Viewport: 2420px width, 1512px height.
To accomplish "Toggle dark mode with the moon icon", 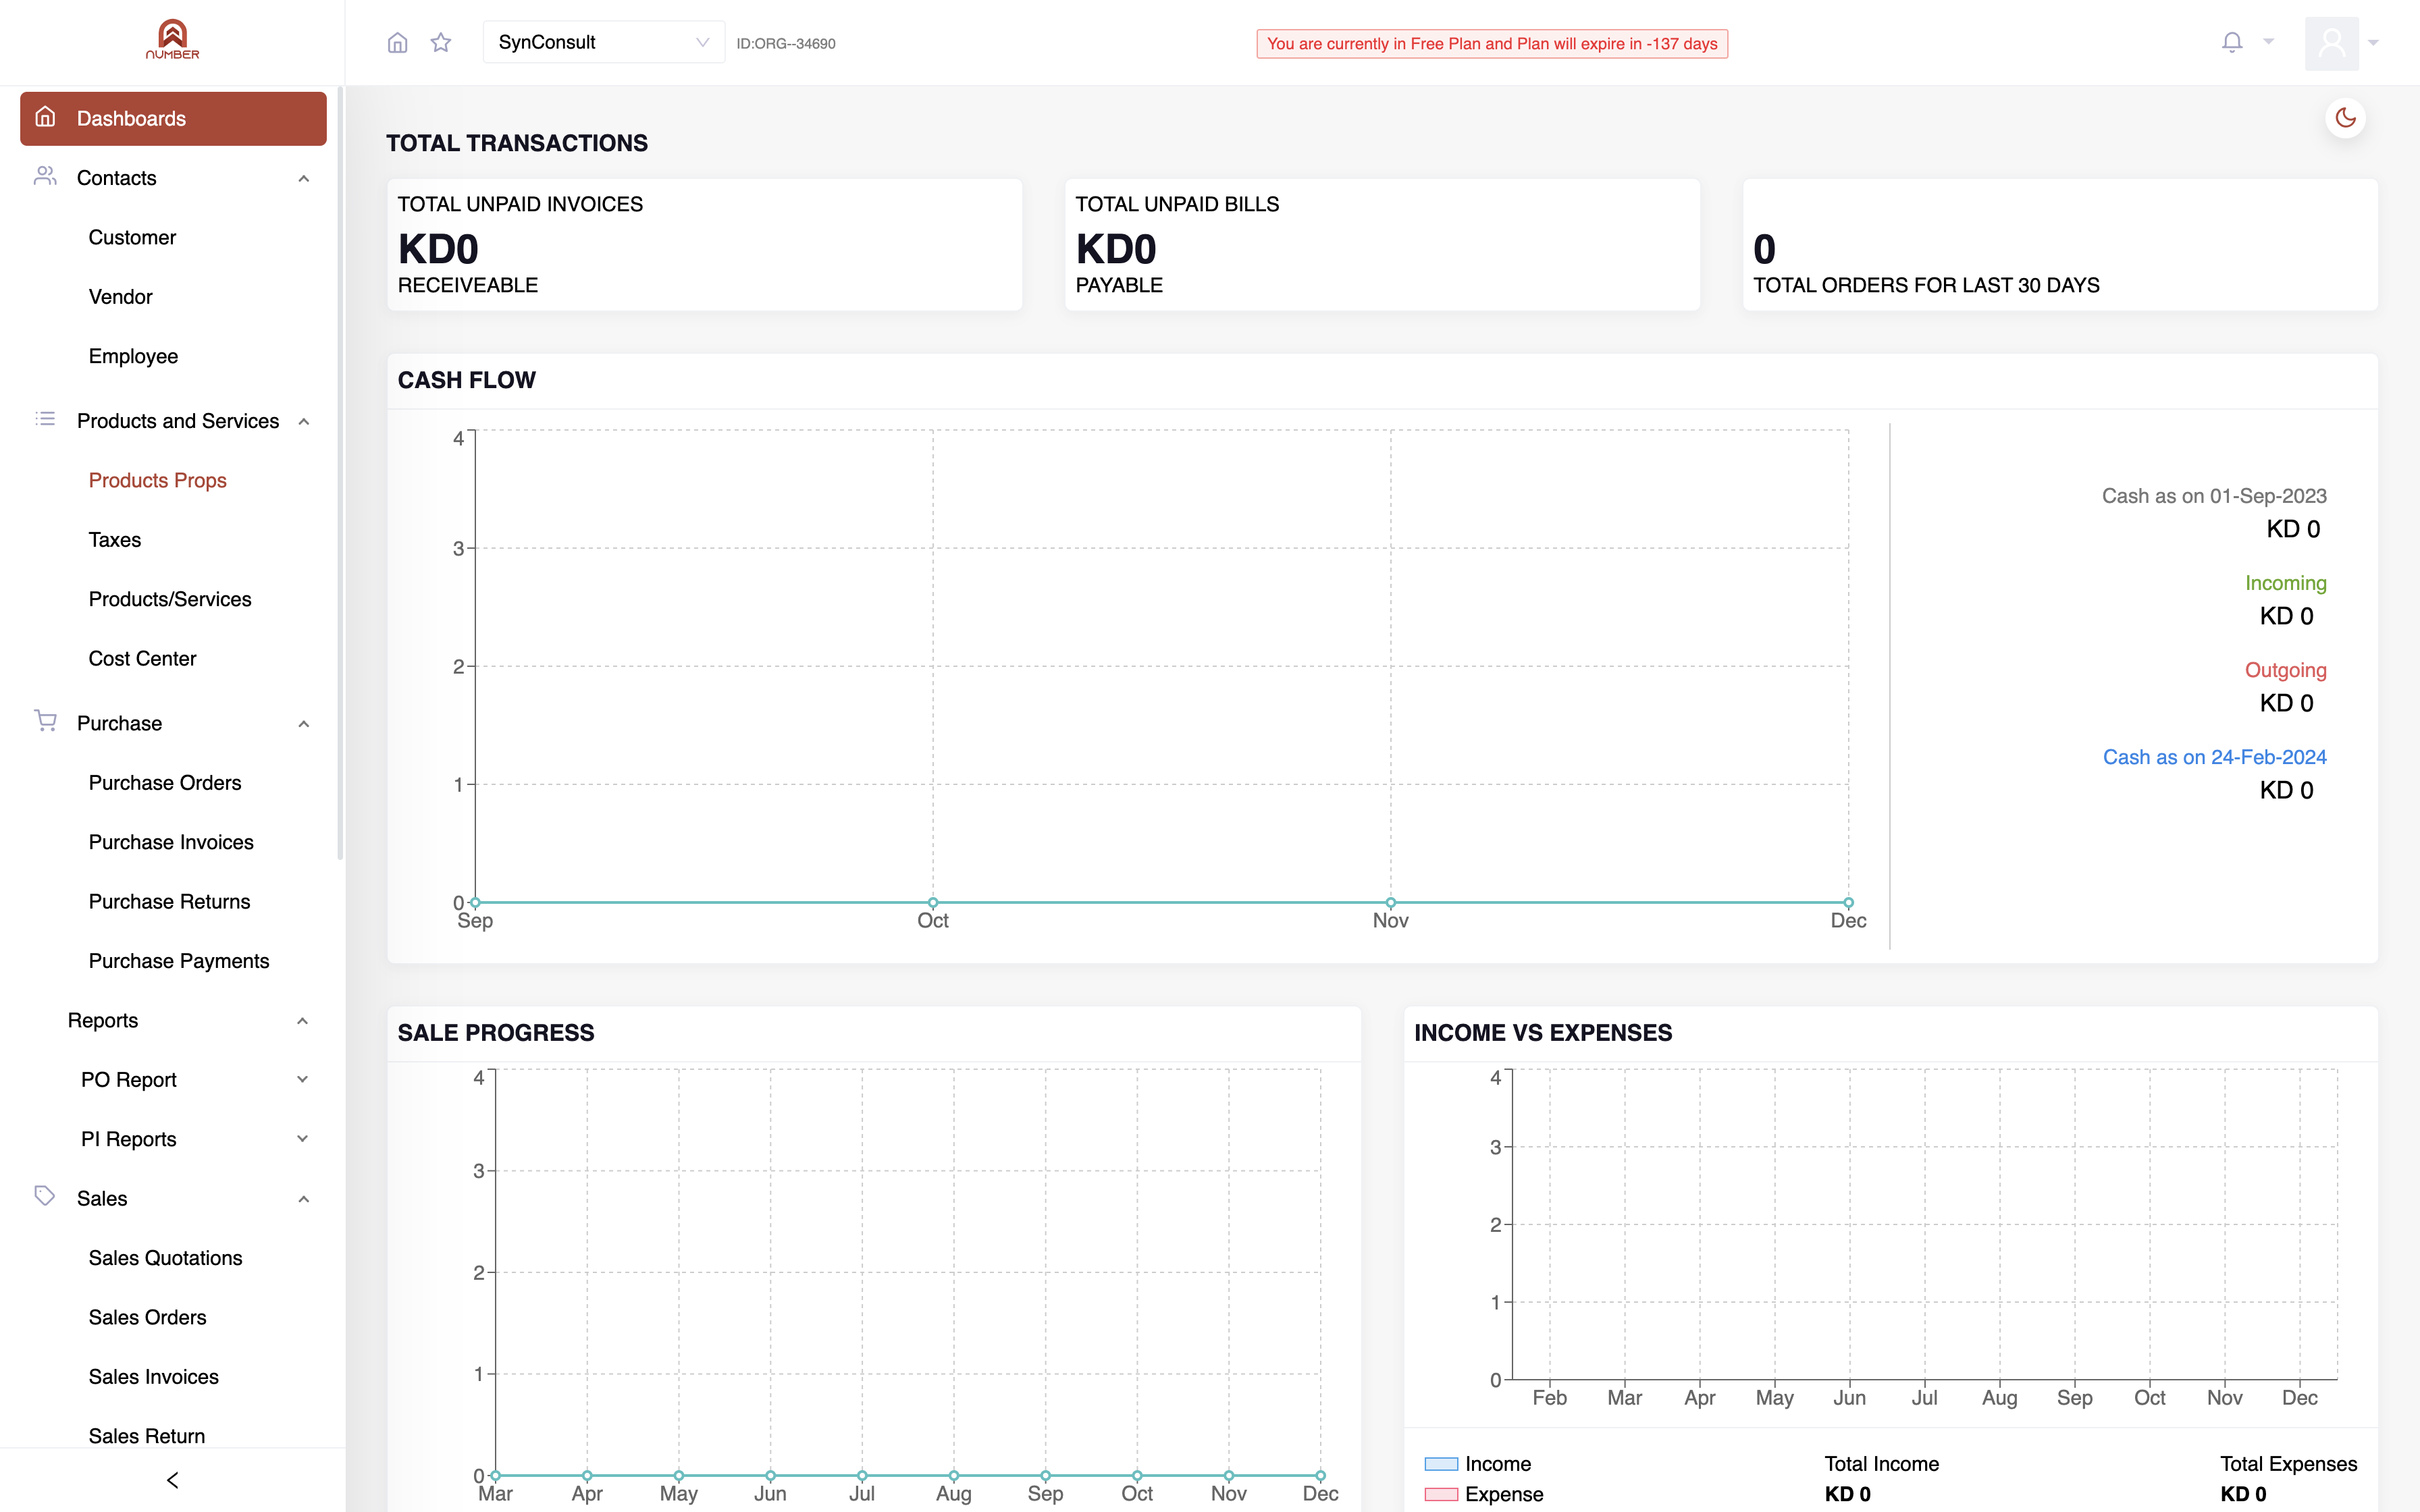I will (2345, 118).
